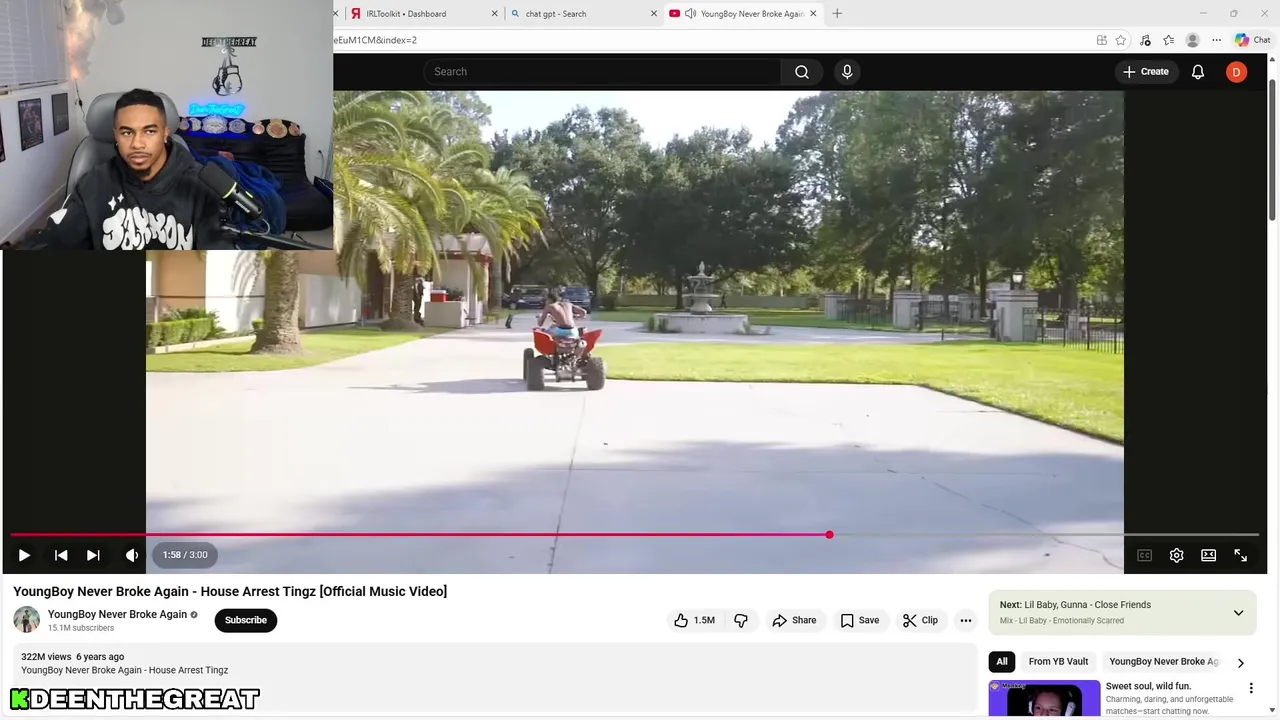Open options for Sweet soul, wild fun ad

(1250, 688)
